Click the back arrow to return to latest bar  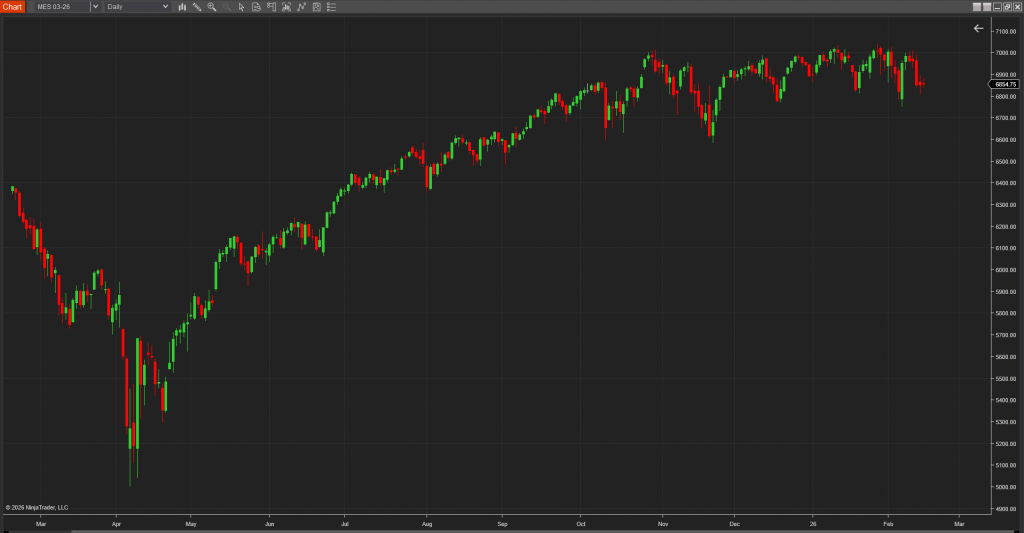tap(978, 29)
